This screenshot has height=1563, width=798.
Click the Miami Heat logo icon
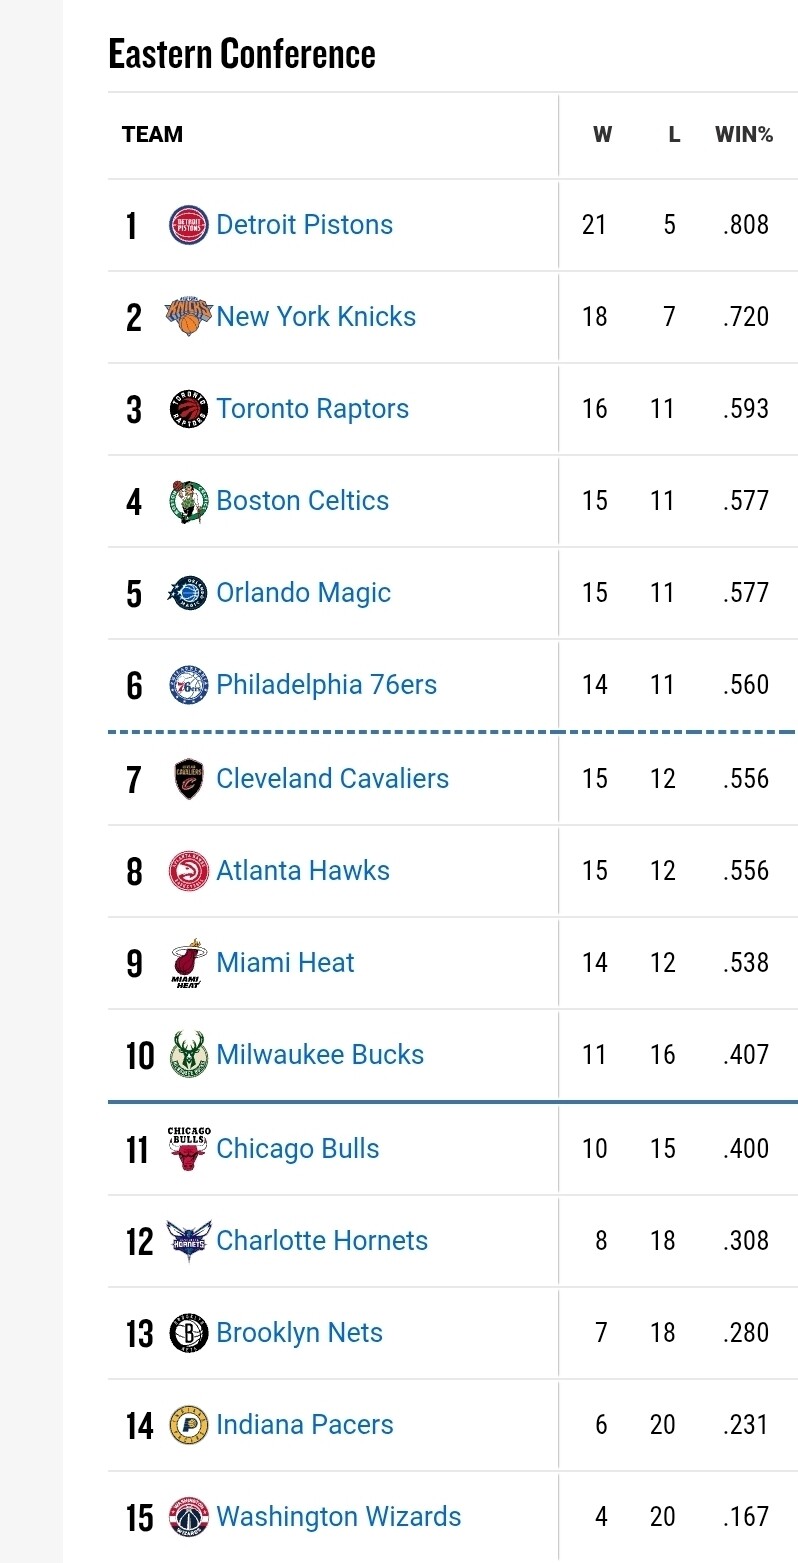[188, 963]
